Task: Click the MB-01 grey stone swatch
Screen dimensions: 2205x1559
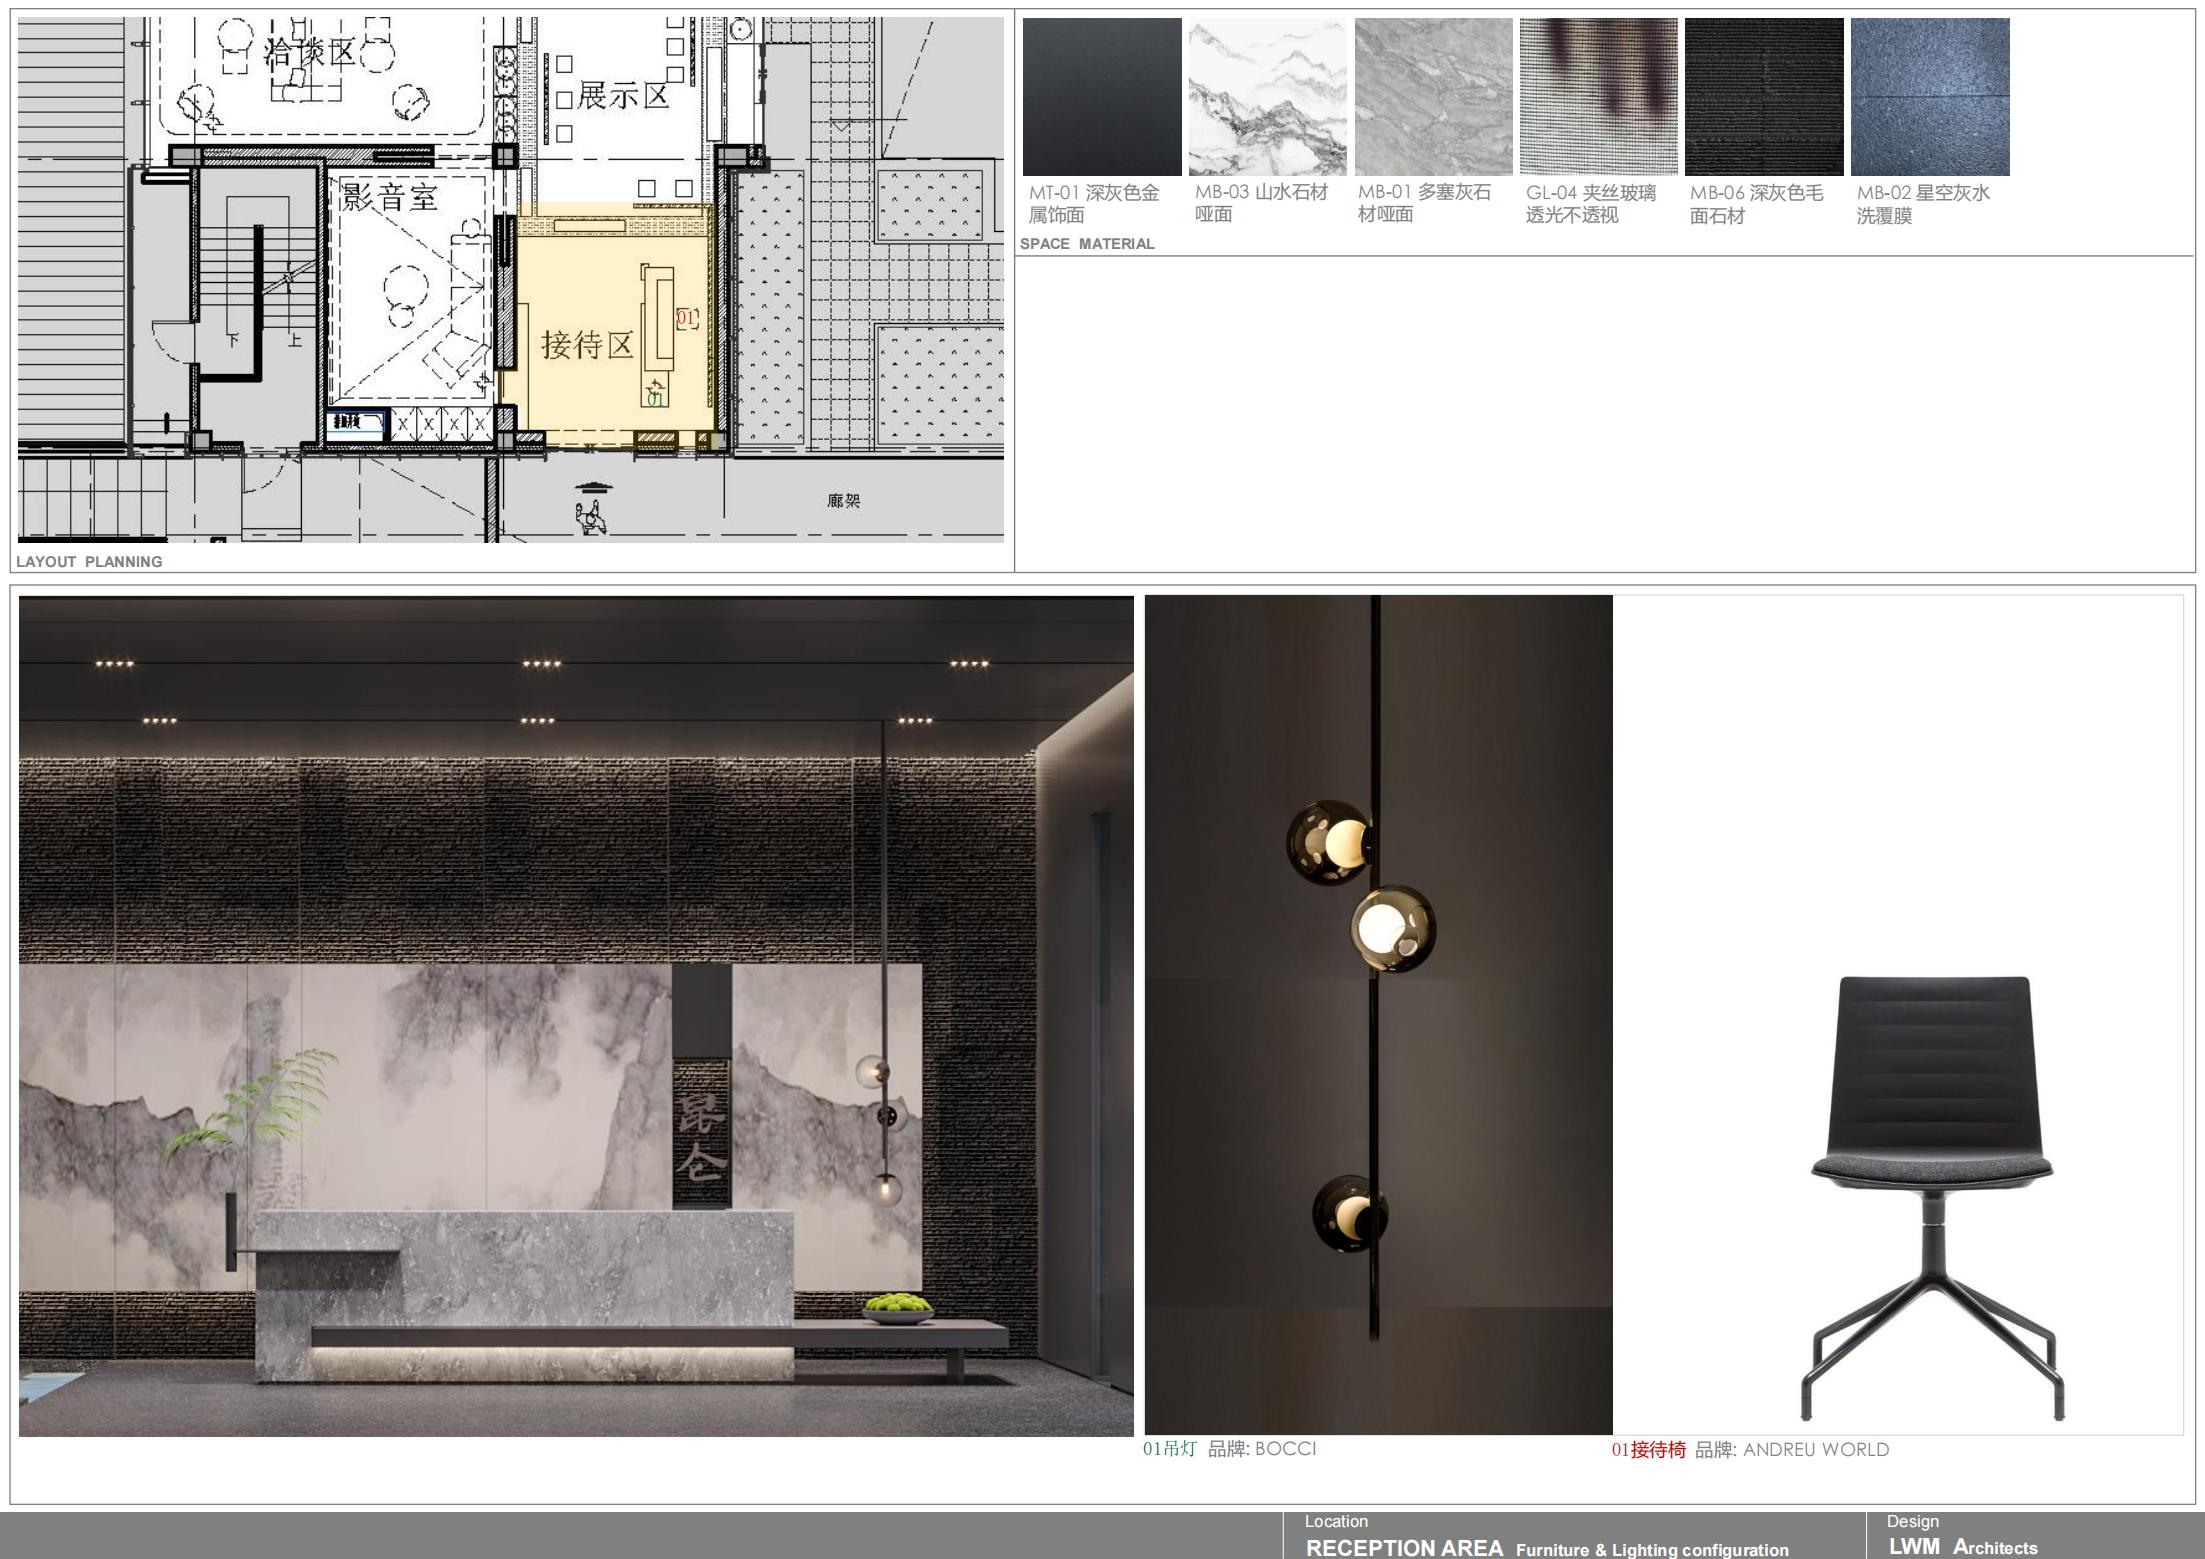Action: click(x=1433, y=97)
